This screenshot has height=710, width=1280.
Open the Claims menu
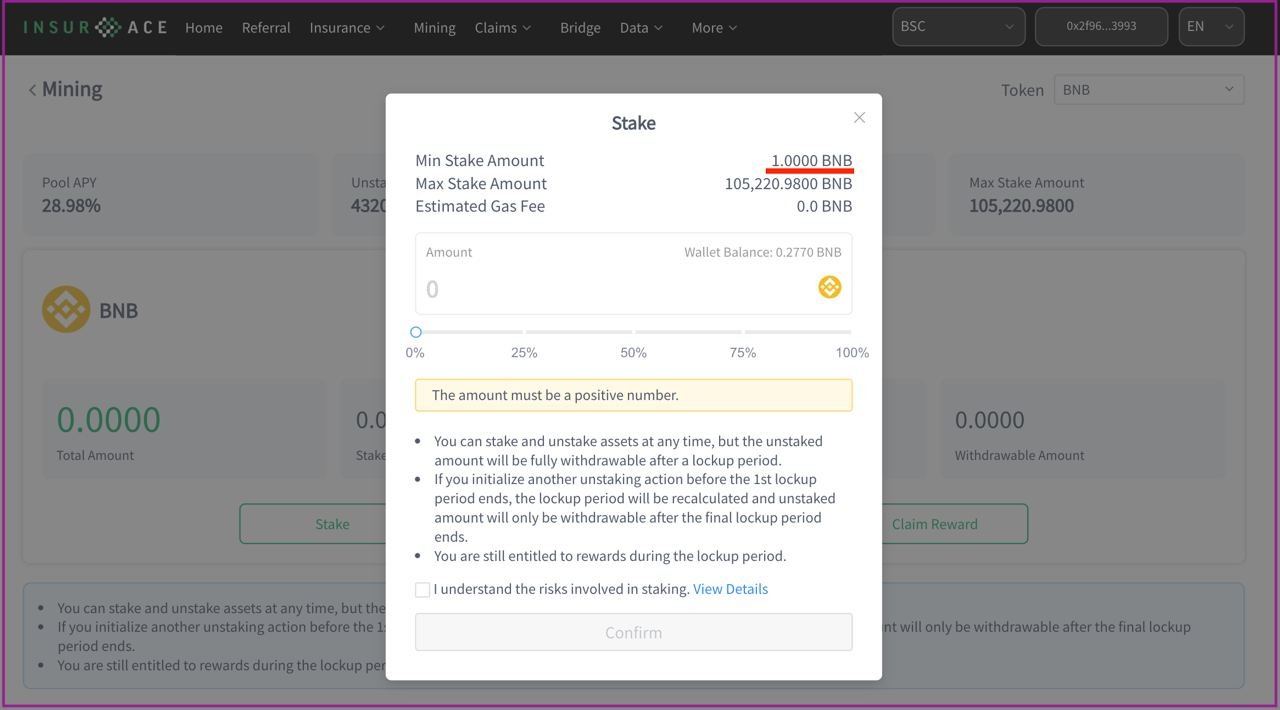[503, 28]
